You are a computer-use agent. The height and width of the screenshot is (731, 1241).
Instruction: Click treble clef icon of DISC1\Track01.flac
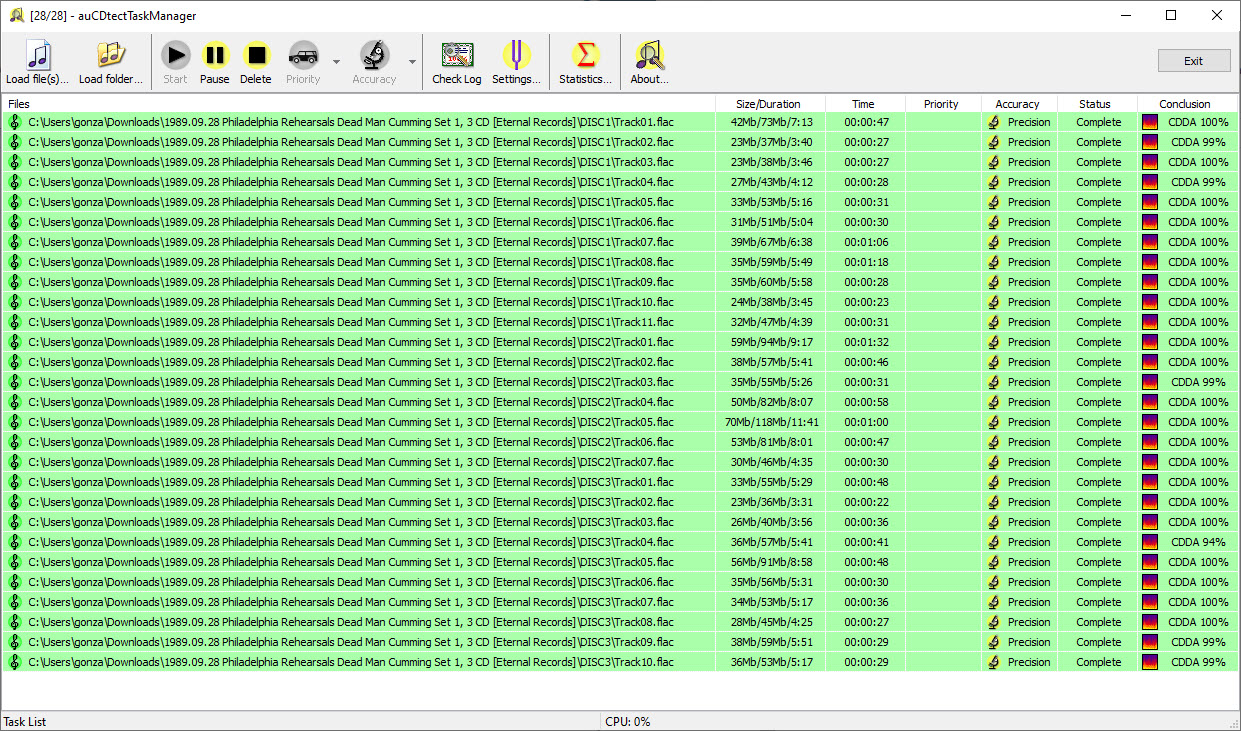[15, 122]
